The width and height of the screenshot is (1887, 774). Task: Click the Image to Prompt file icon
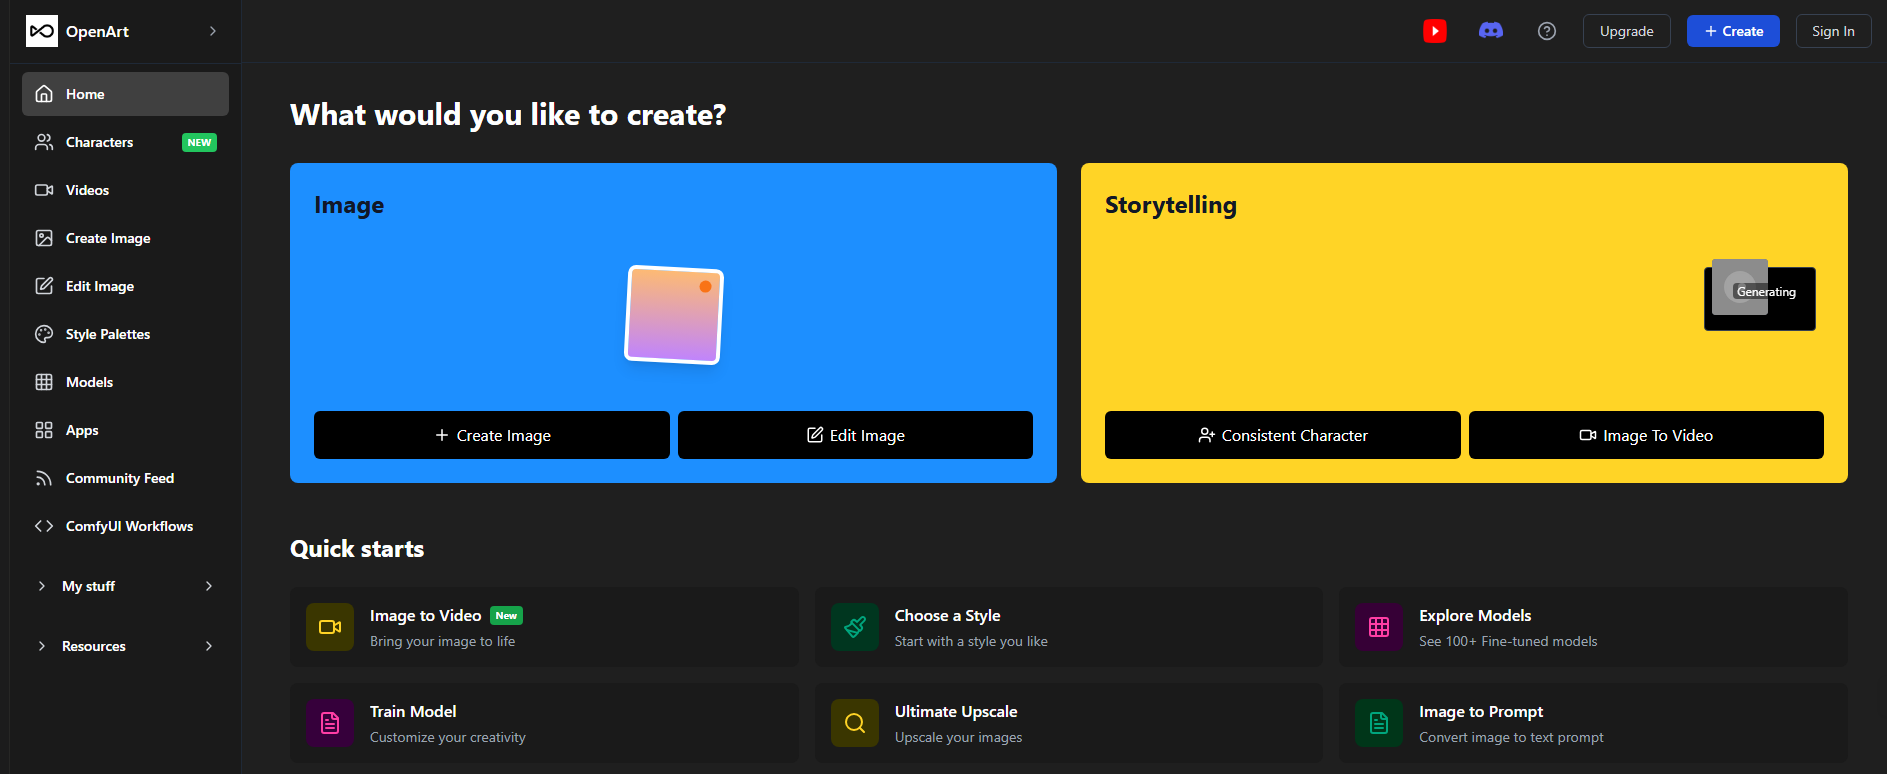coord(1379,723)
